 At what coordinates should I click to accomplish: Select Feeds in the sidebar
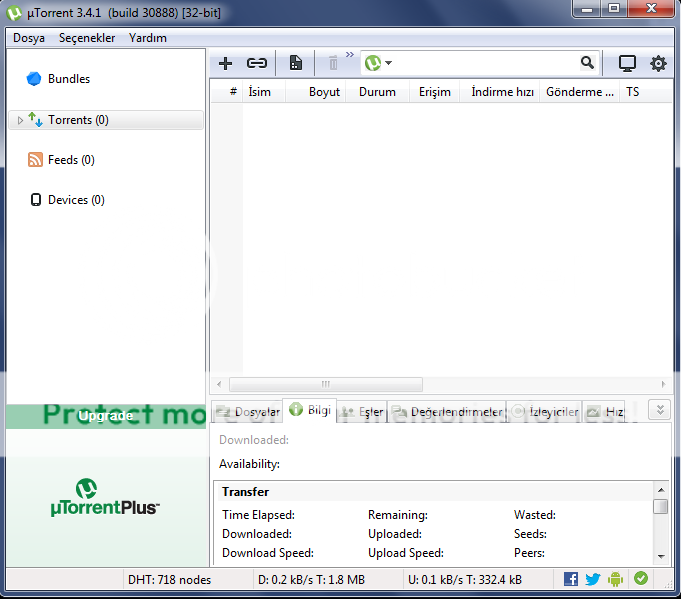point(70,160)
